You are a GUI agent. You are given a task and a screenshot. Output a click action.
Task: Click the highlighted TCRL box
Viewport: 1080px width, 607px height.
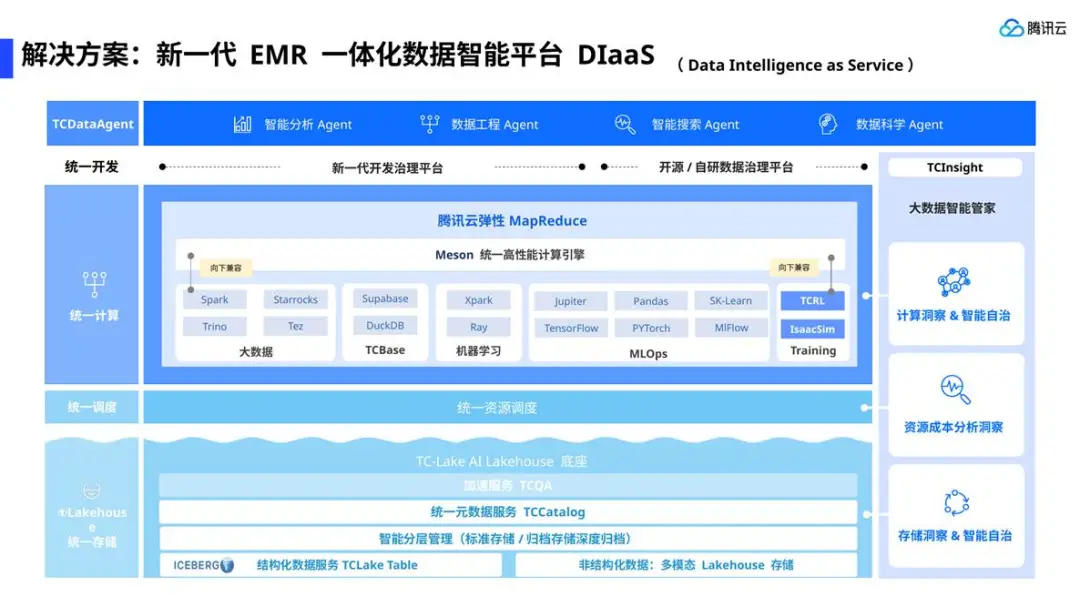[x=812, y=300]
